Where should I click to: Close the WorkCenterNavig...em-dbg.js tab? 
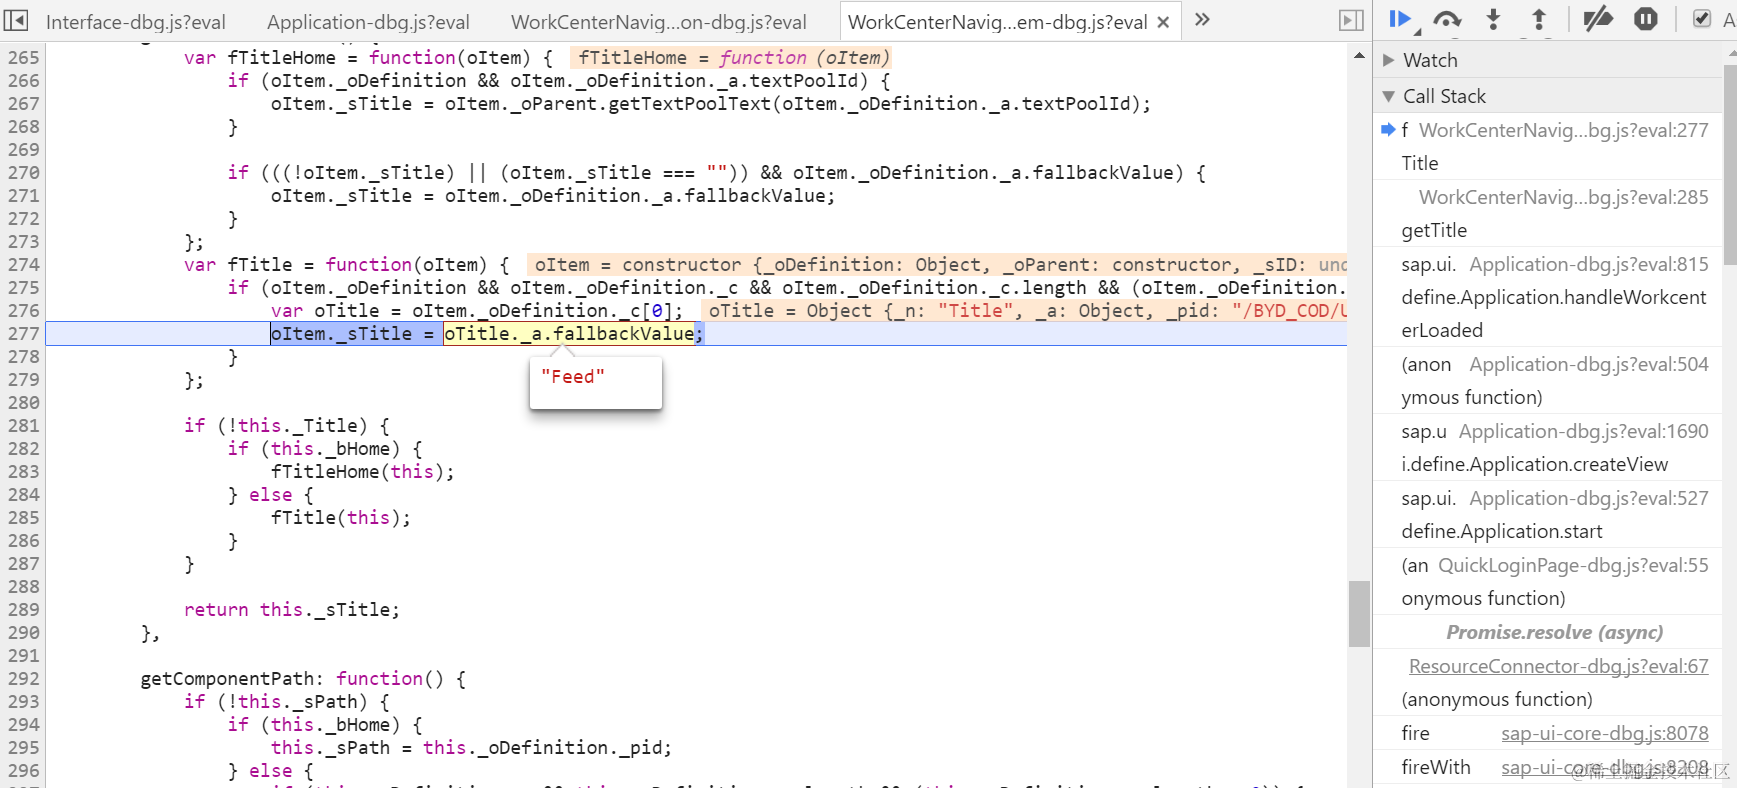pos(1163,22)
